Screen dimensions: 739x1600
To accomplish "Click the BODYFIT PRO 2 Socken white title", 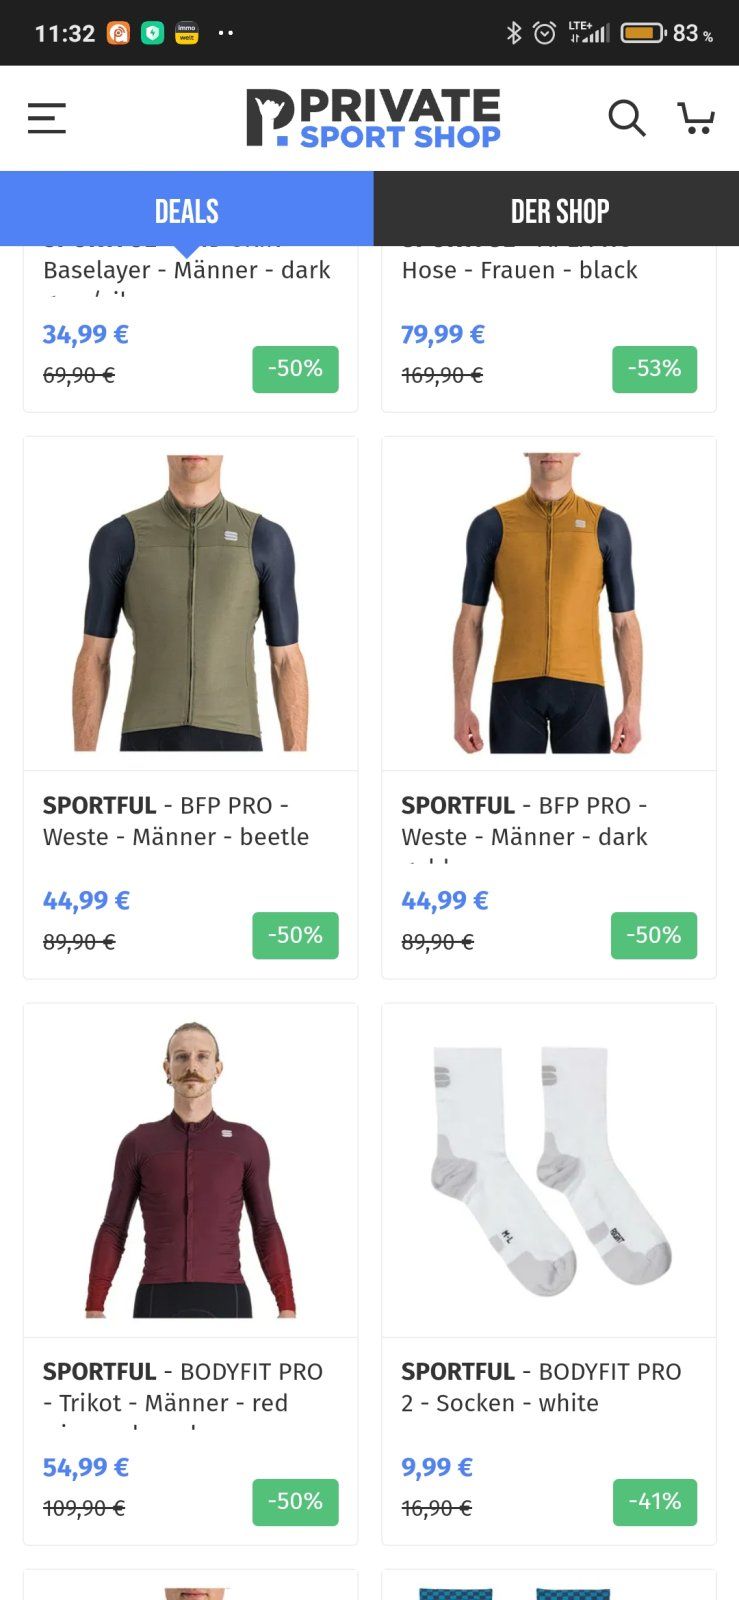I will (x=541, y=1387).
